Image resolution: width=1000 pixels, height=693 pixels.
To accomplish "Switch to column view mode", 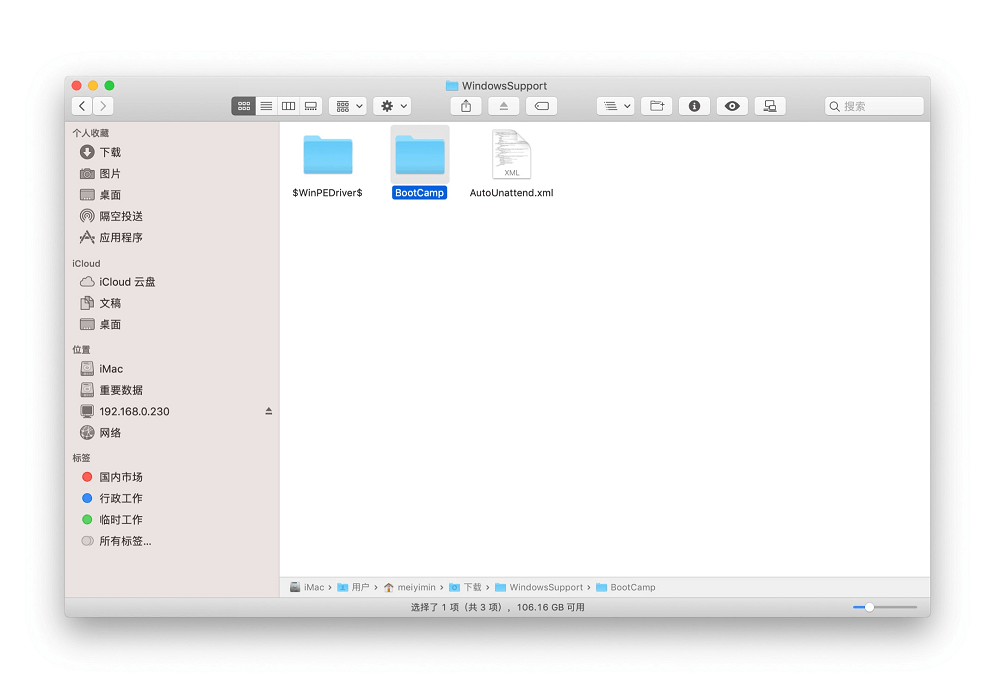I will [288, 106].
